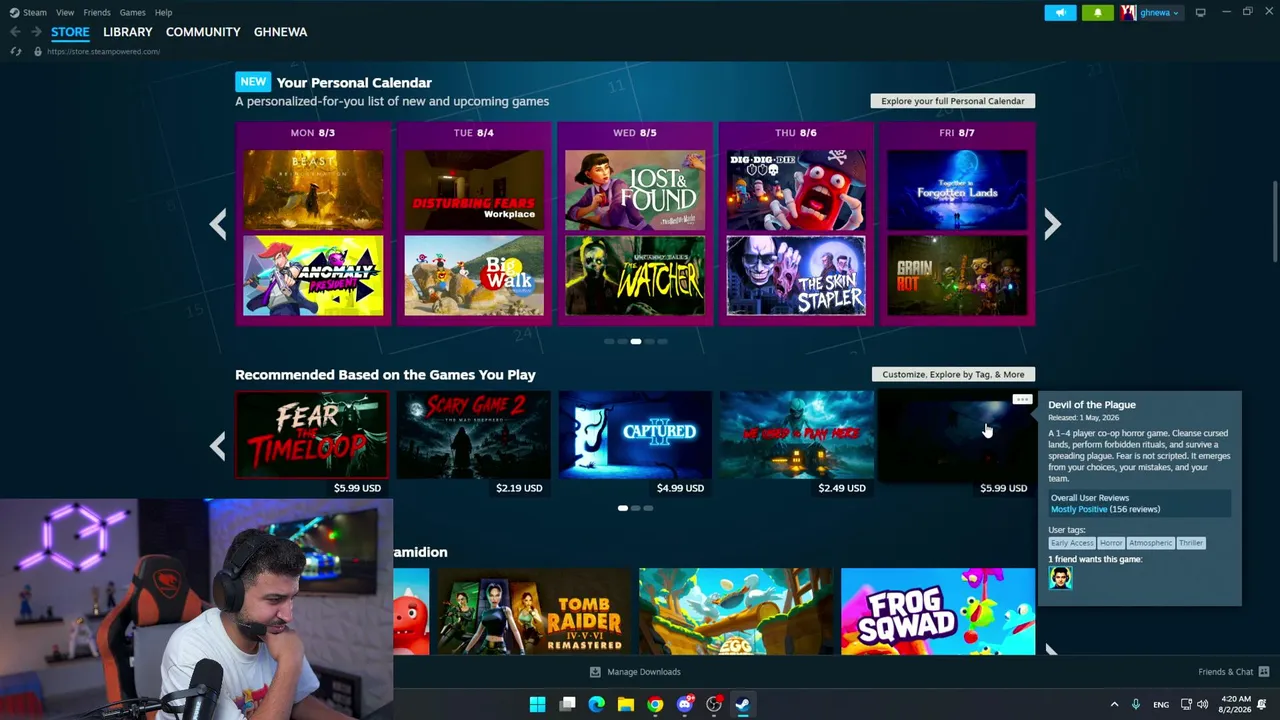The height and width of the screenshot is (720, 1280).
Task: Open the Friends & Chat icon
Action: 1264,672
